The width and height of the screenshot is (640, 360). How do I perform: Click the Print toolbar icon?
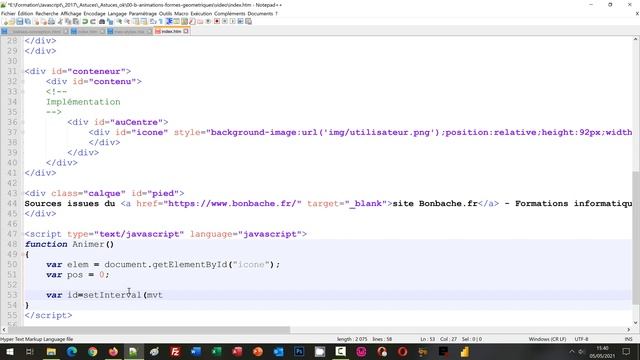coord(51,21)
